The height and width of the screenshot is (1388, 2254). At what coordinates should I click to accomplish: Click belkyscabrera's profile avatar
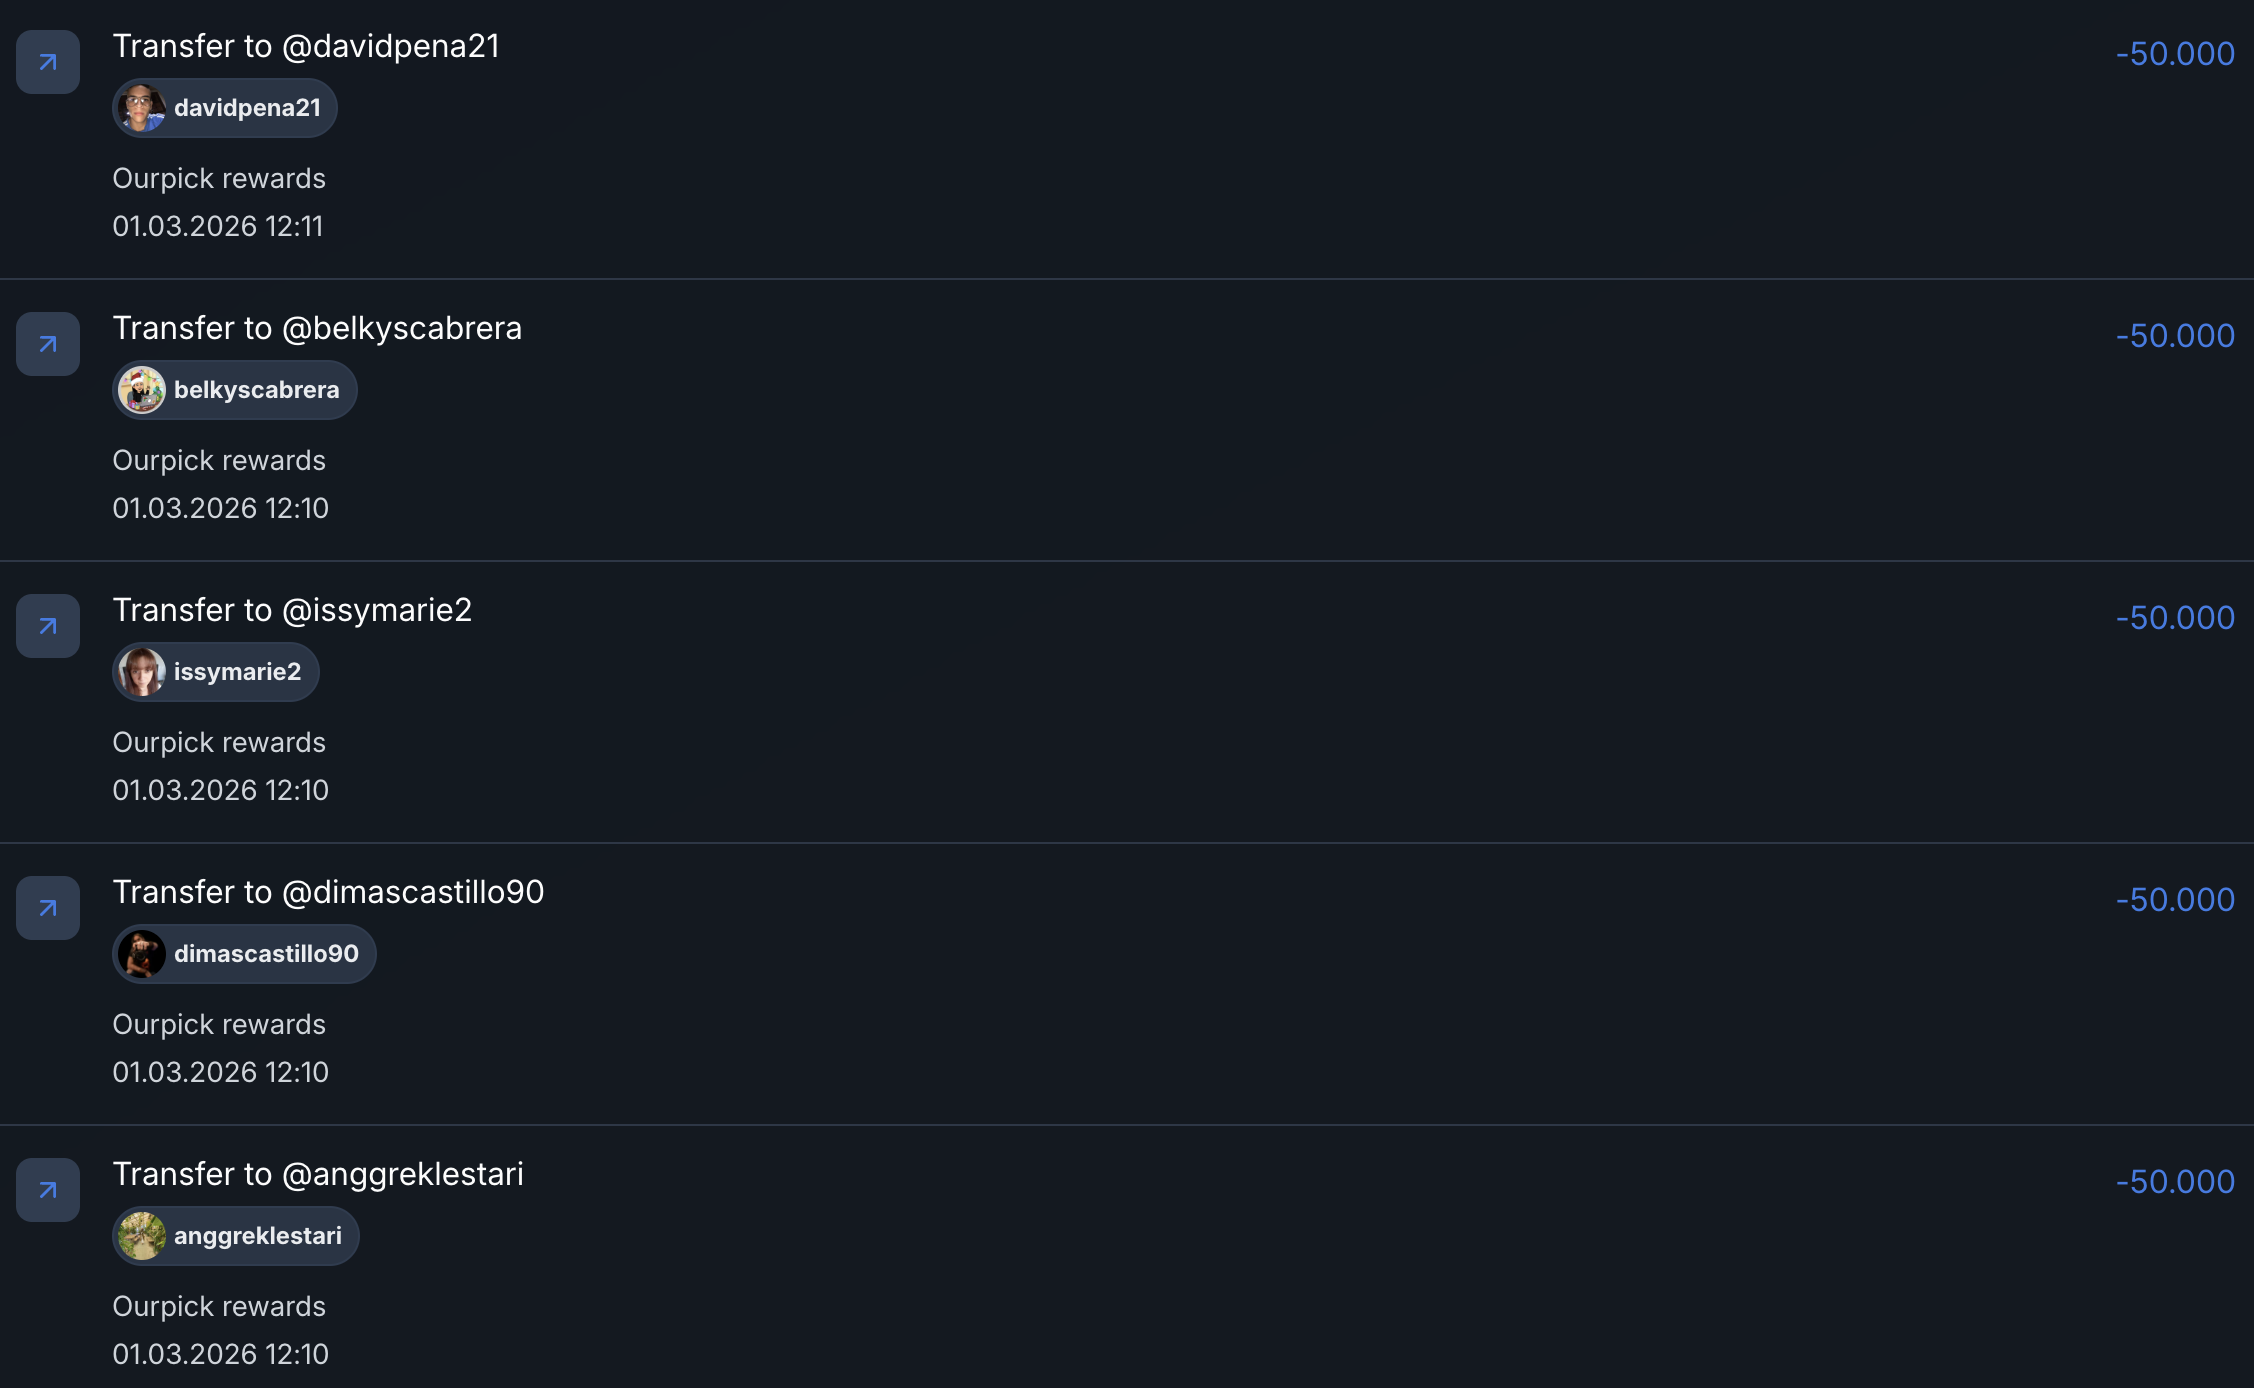tap(142, 390)
